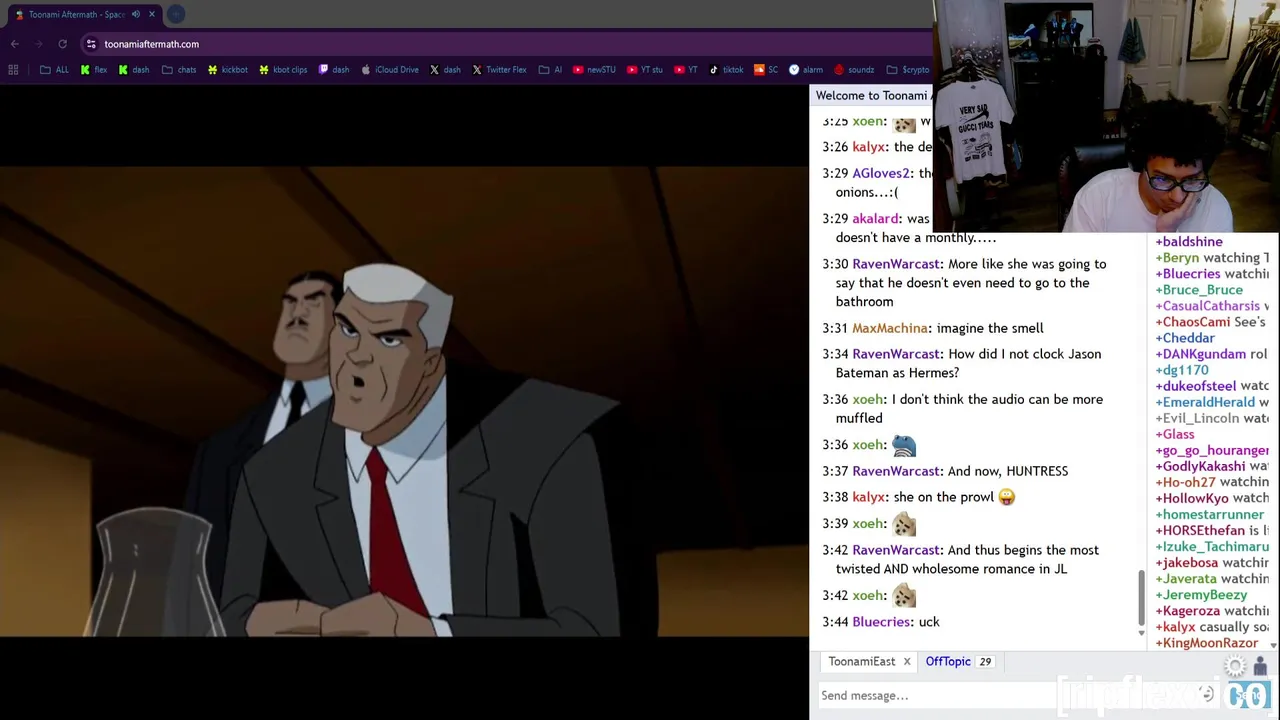
Task: Open the YT stu bookmark
Action: (645, 70)
